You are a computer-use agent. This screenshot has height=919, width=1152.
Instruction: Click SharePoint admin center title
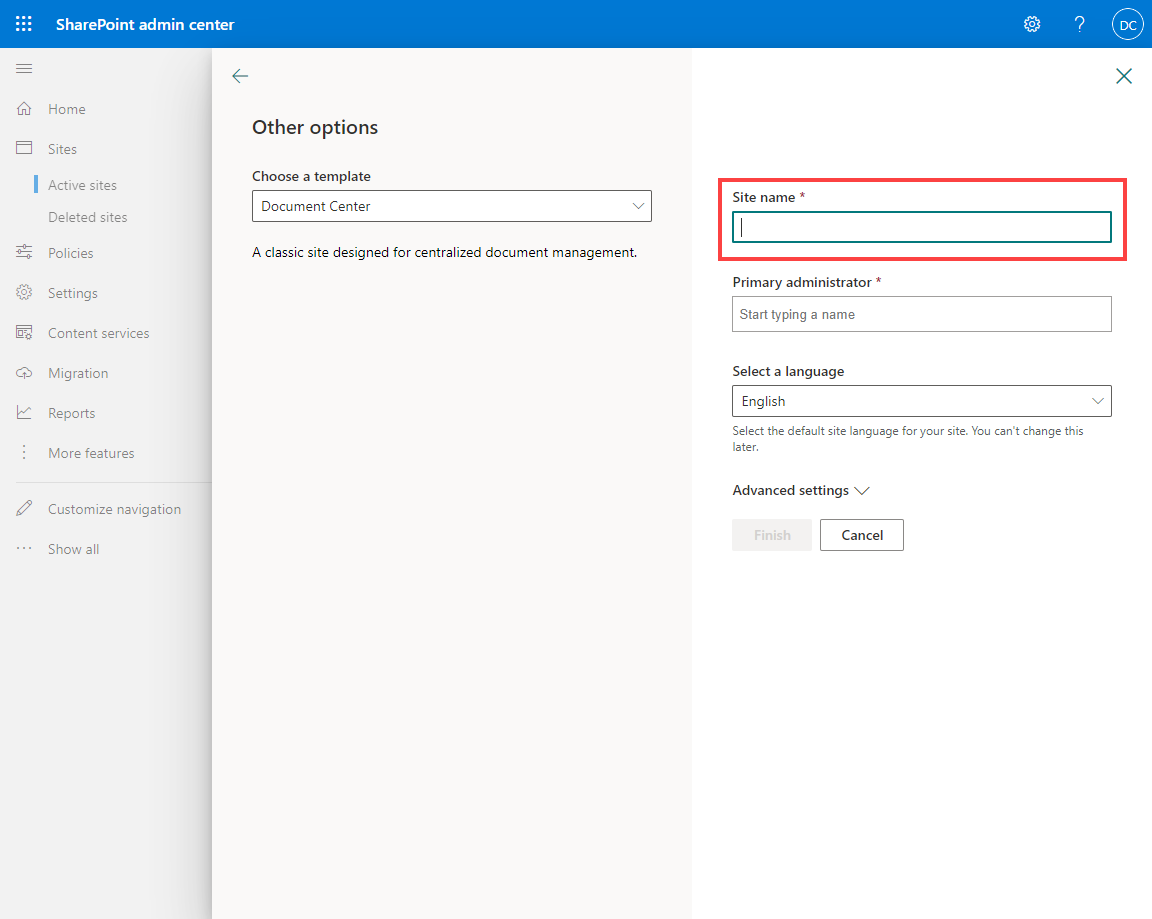(x=145, y=24)
